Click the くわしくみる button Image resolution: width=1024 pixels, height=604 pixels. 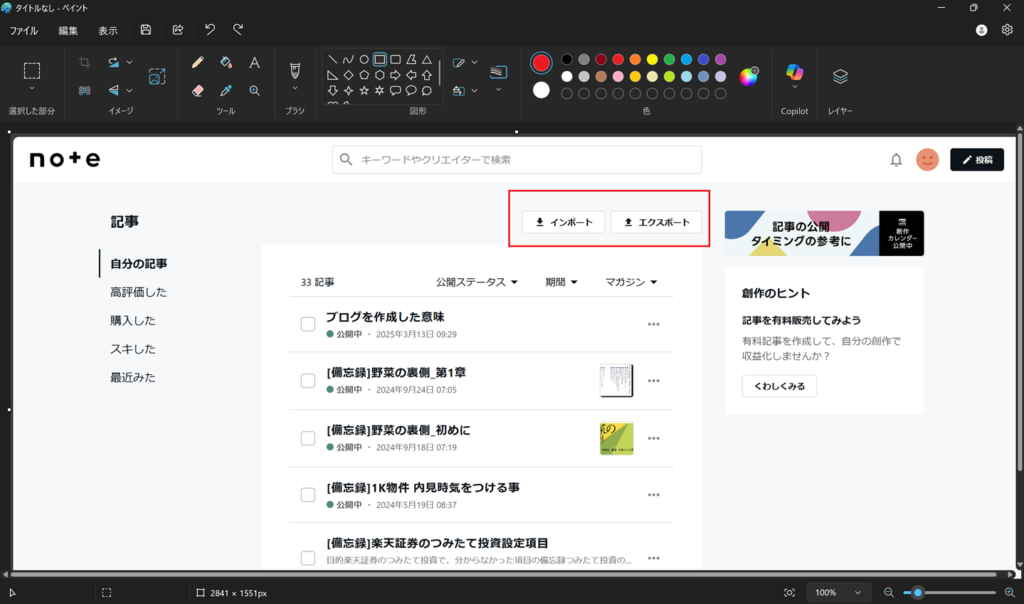coord(779,386)
